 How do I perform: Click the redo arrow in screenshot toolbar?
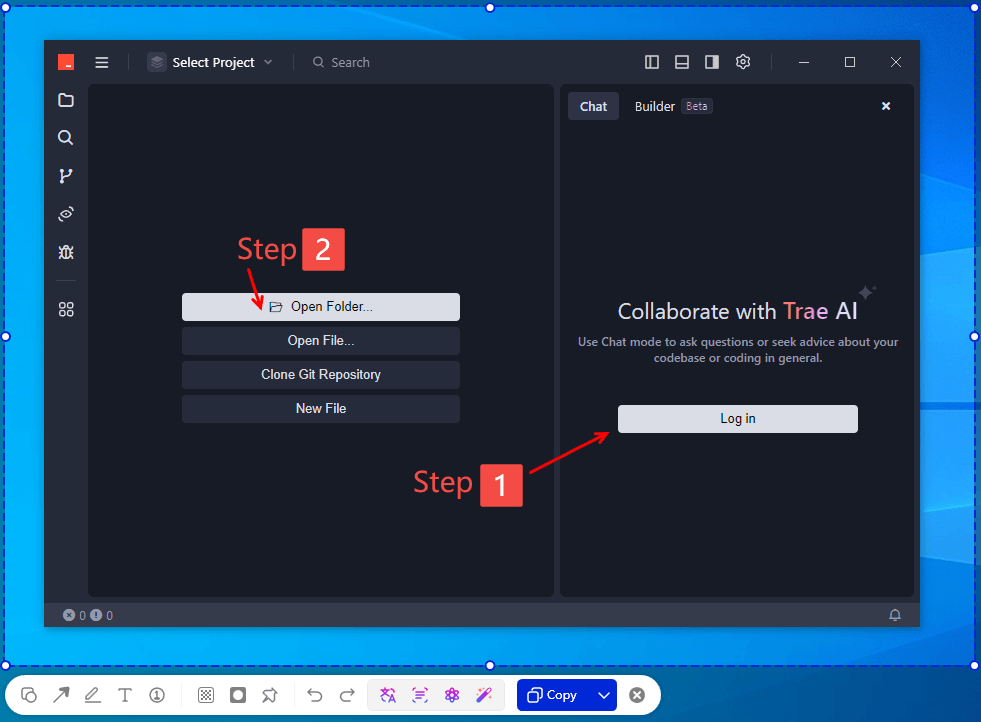[x=347, y=695]
